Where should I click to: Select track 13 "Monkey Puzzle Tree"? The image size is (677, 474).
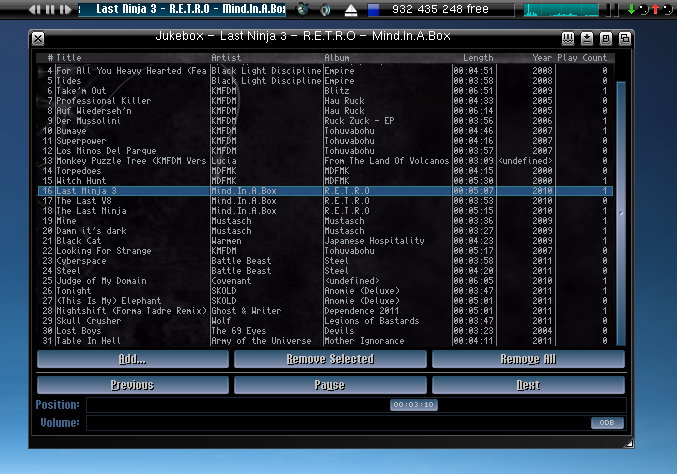325,161
